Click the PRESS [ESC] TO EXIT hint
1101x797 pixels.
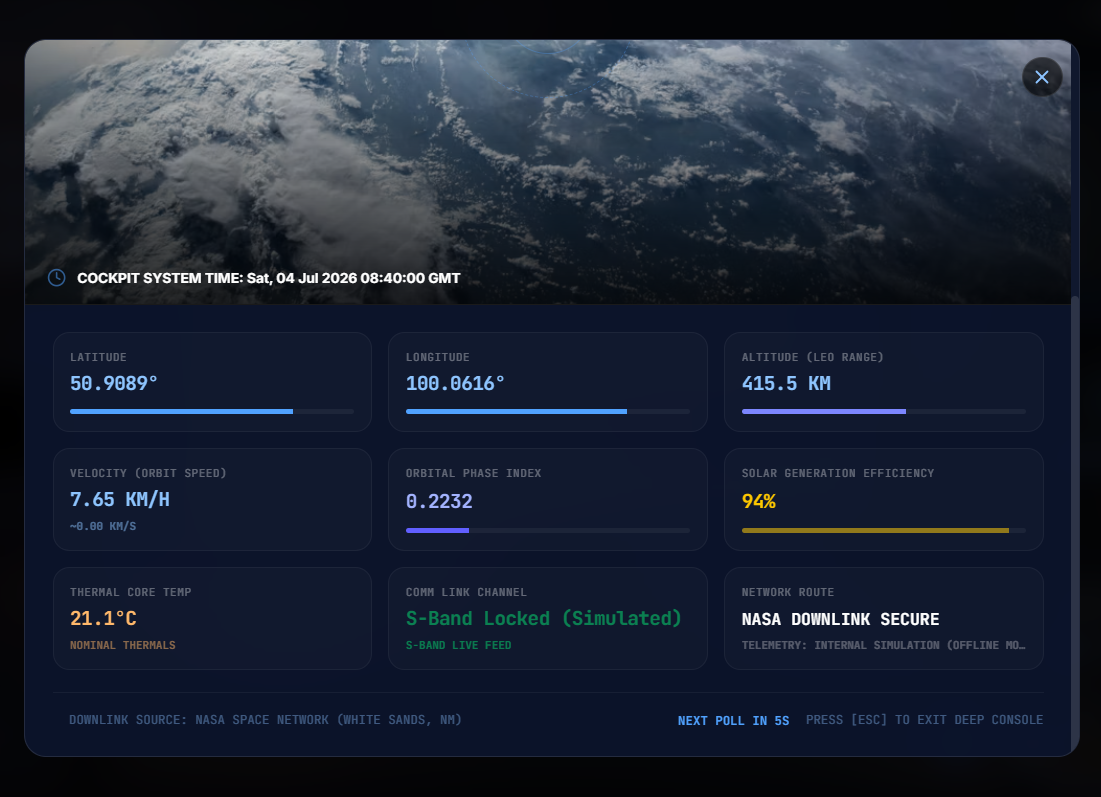point(924,720)
